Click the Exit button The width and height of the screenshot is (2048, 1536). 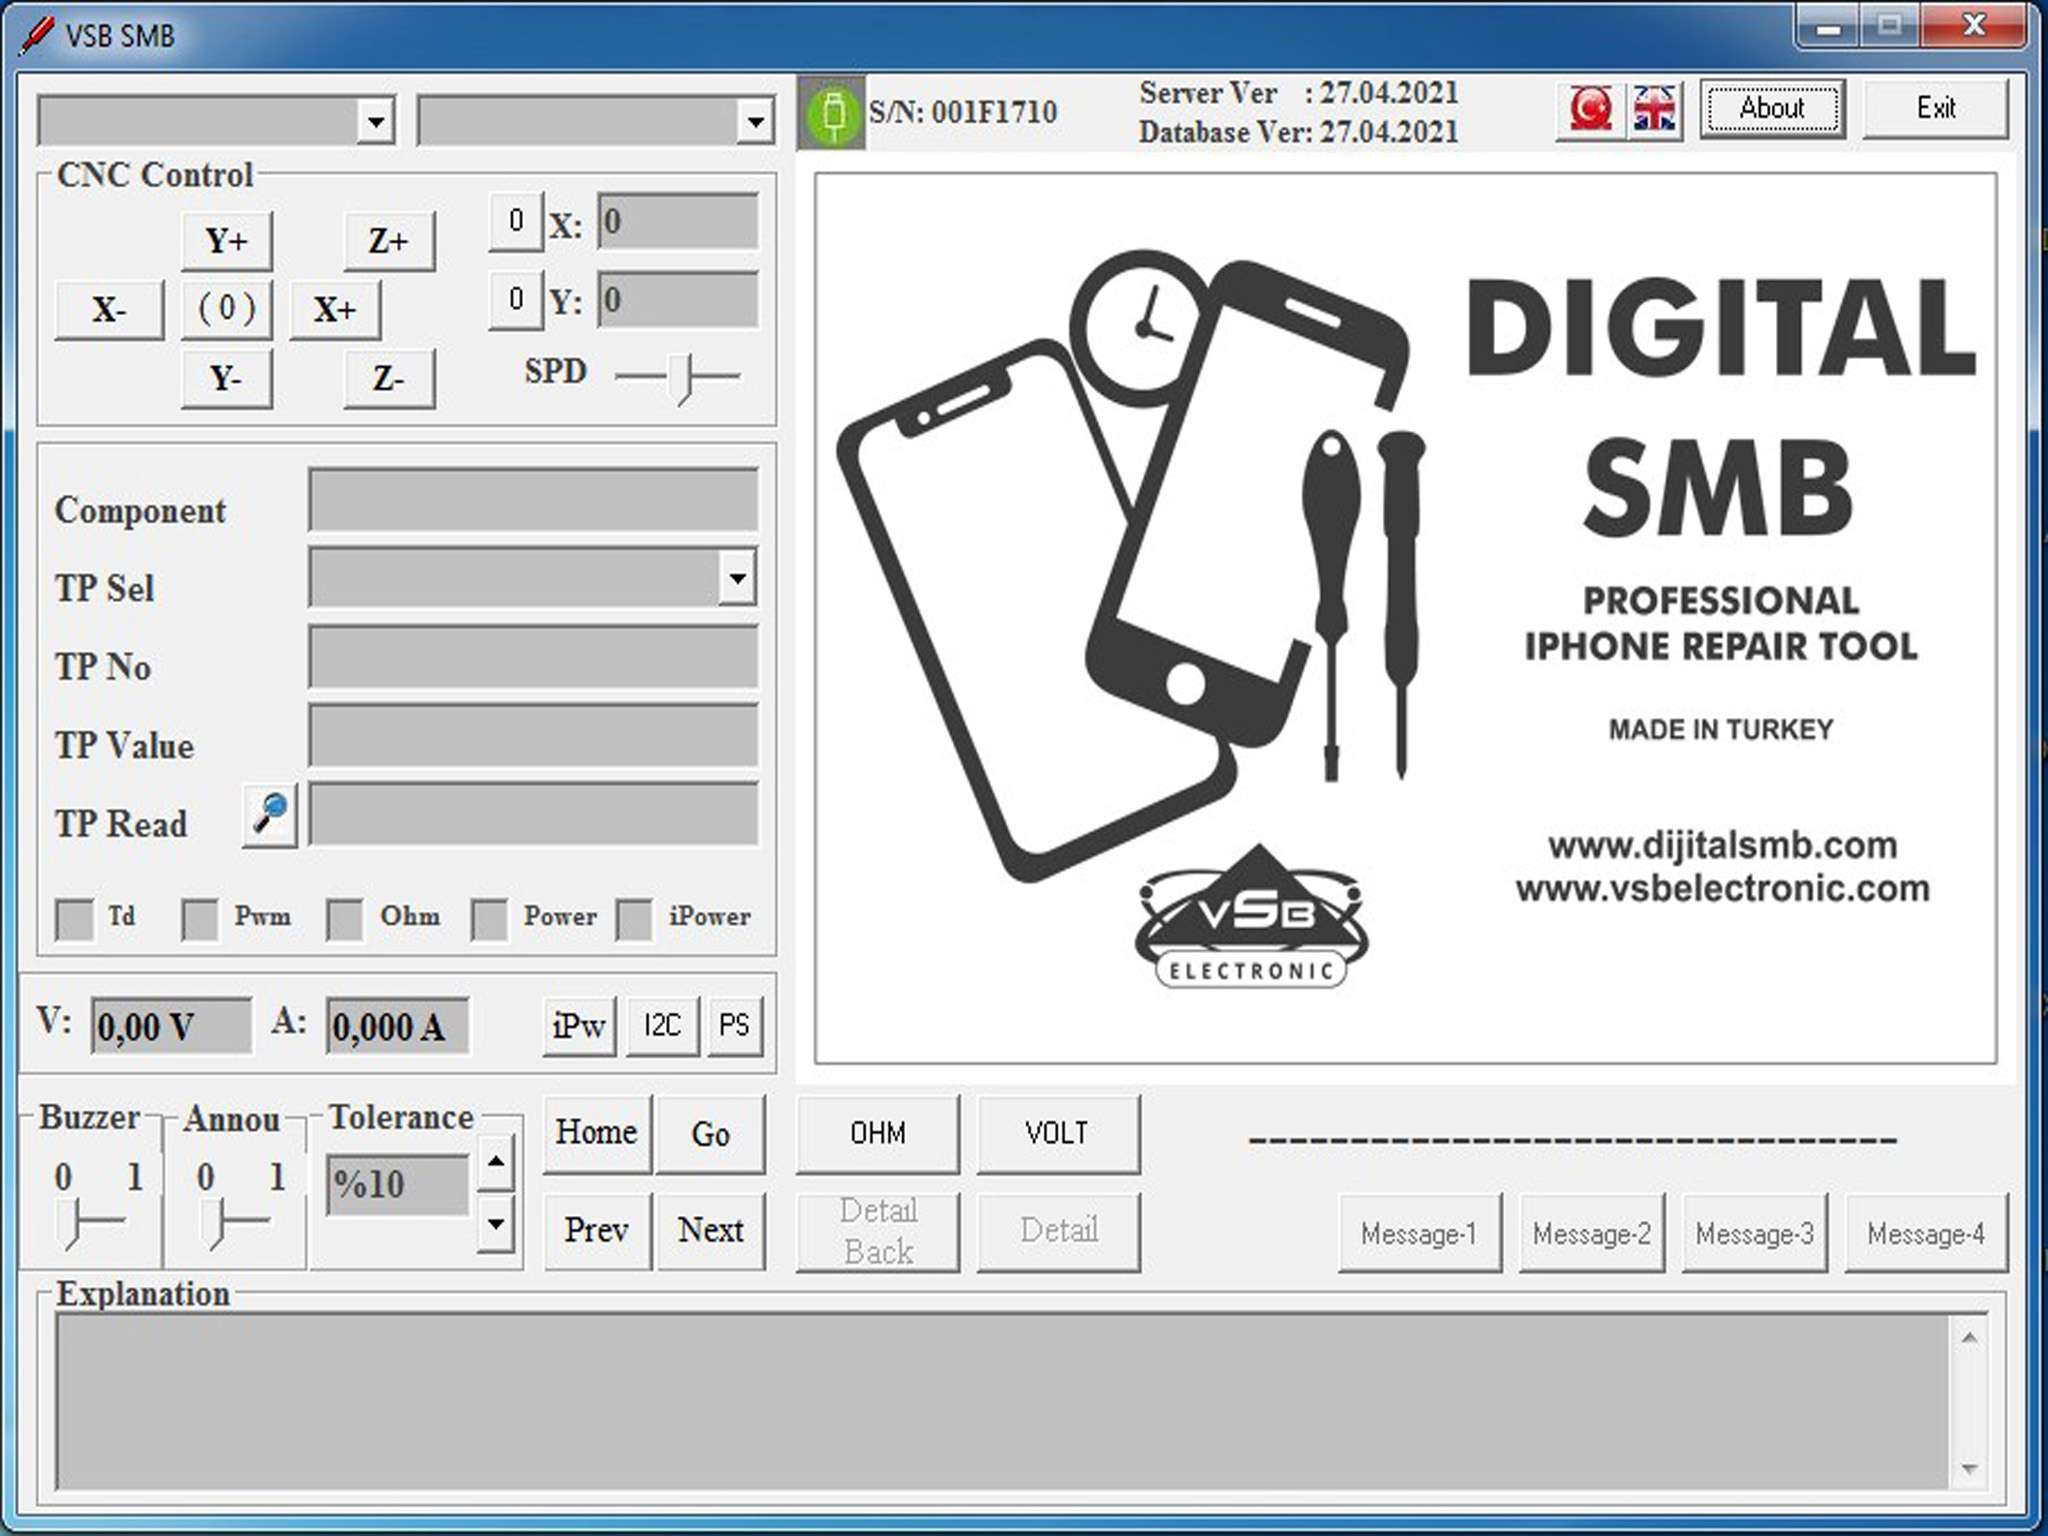(x=1935, y=108)
